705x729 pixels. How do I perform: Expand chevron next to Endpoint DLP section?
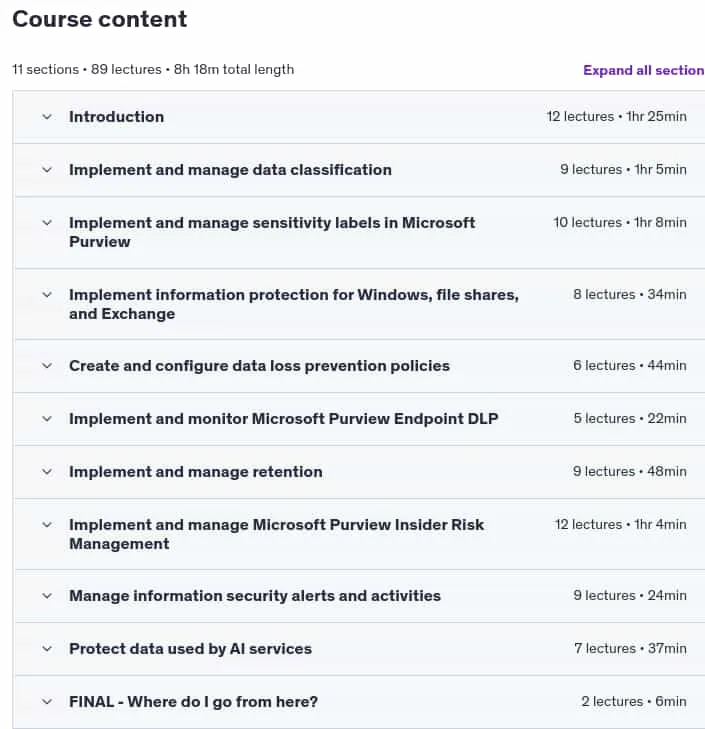[x=47, y=419]
